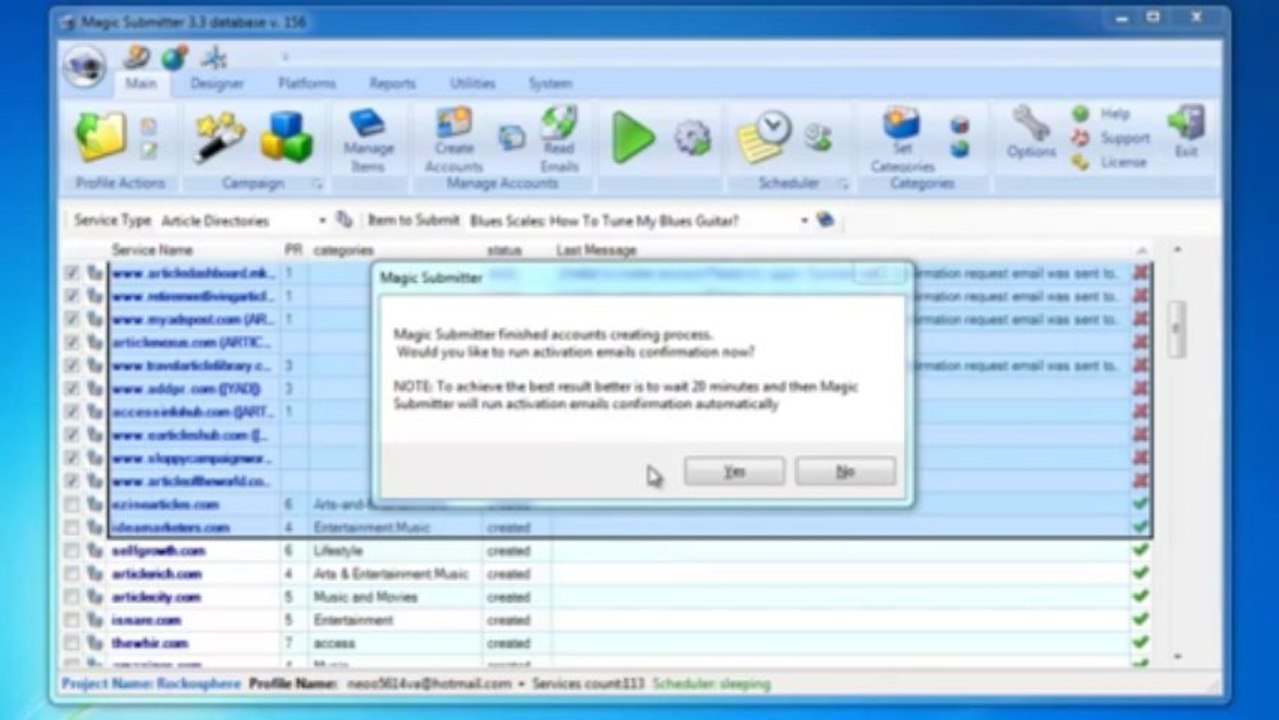Select the ideamarketers.com row
Image resolution: width=1279 pixels, height=720 pixels.
point(608,527)
